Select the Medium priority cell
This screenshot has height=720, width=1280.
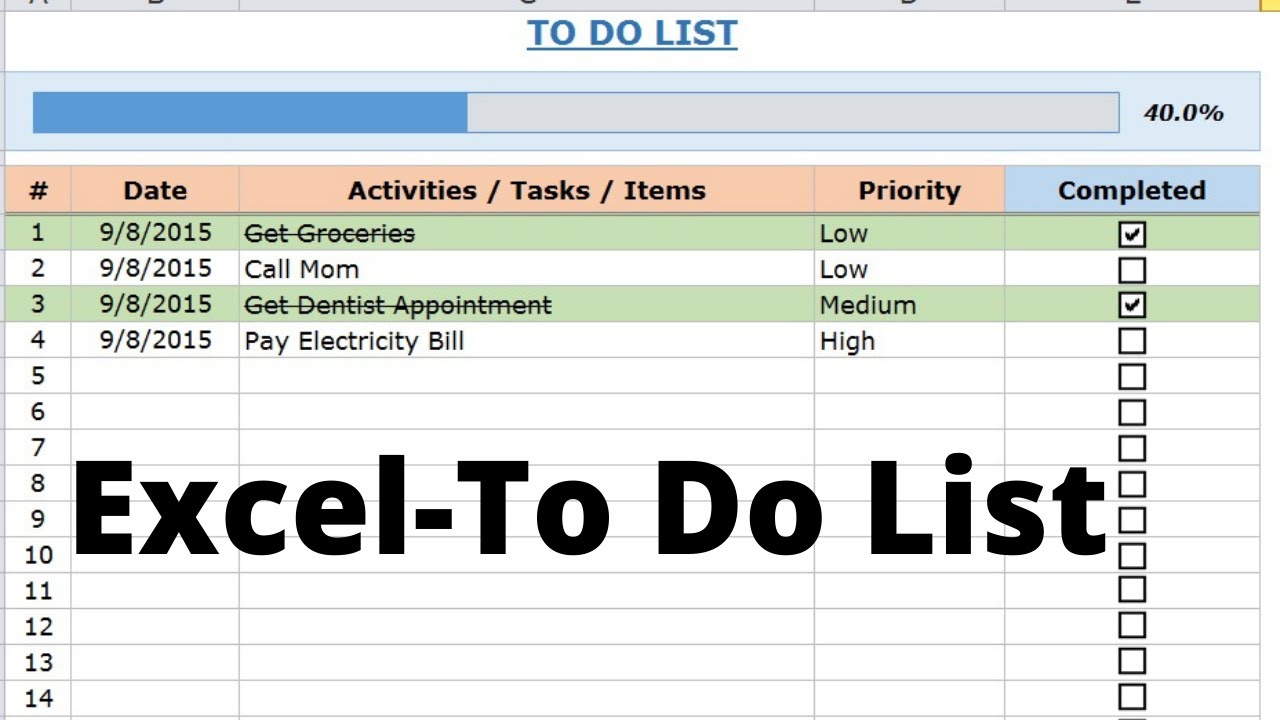pyautogui.click(x=909, y=304)
